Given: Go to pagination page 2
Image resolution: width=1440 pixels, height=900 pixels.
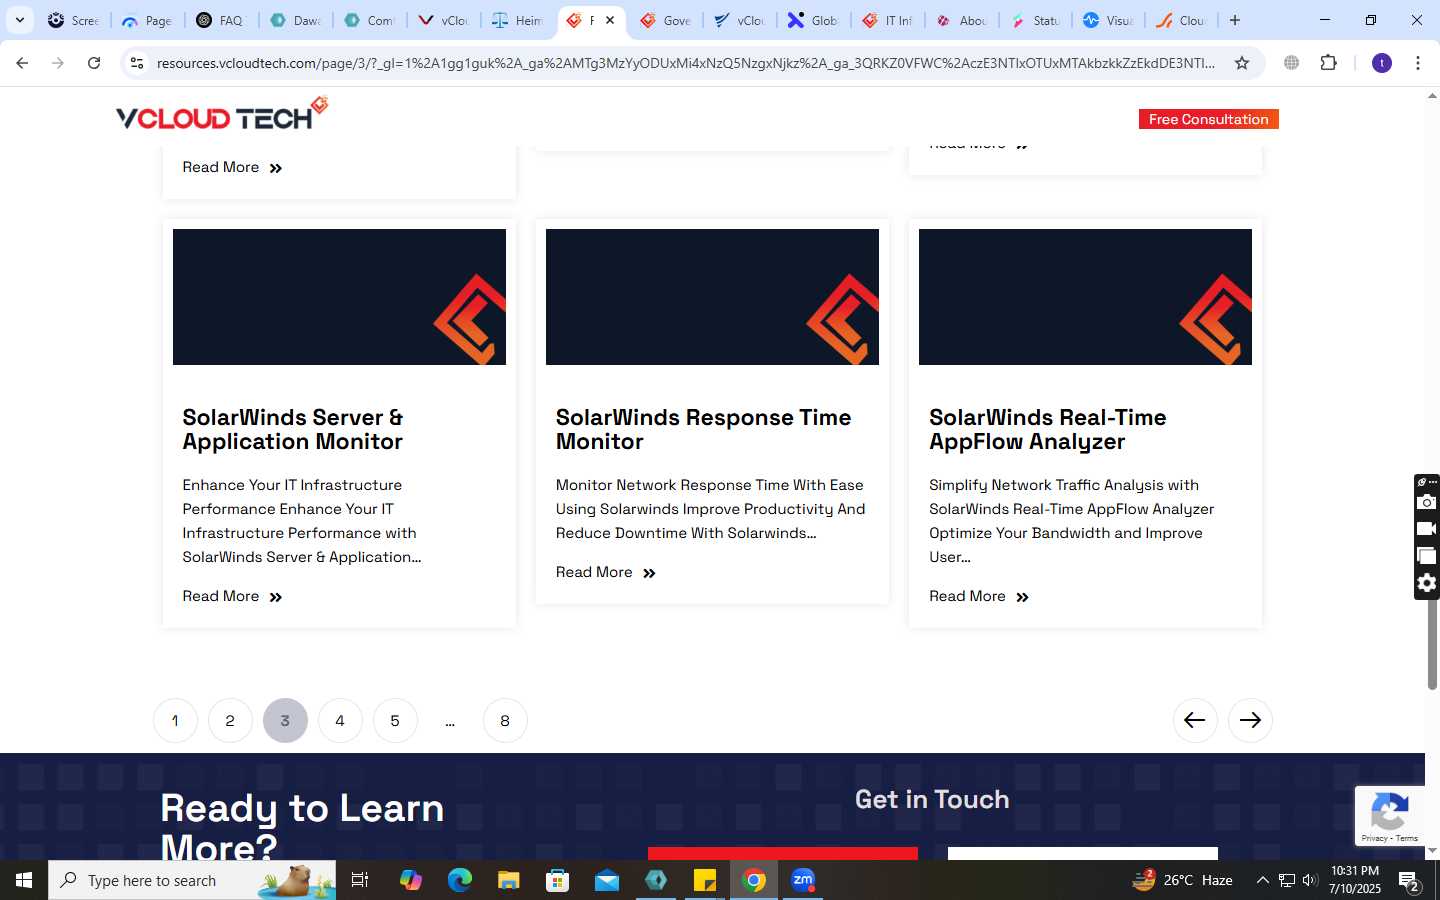Looking at the screenshot, I should click(230, 720).
